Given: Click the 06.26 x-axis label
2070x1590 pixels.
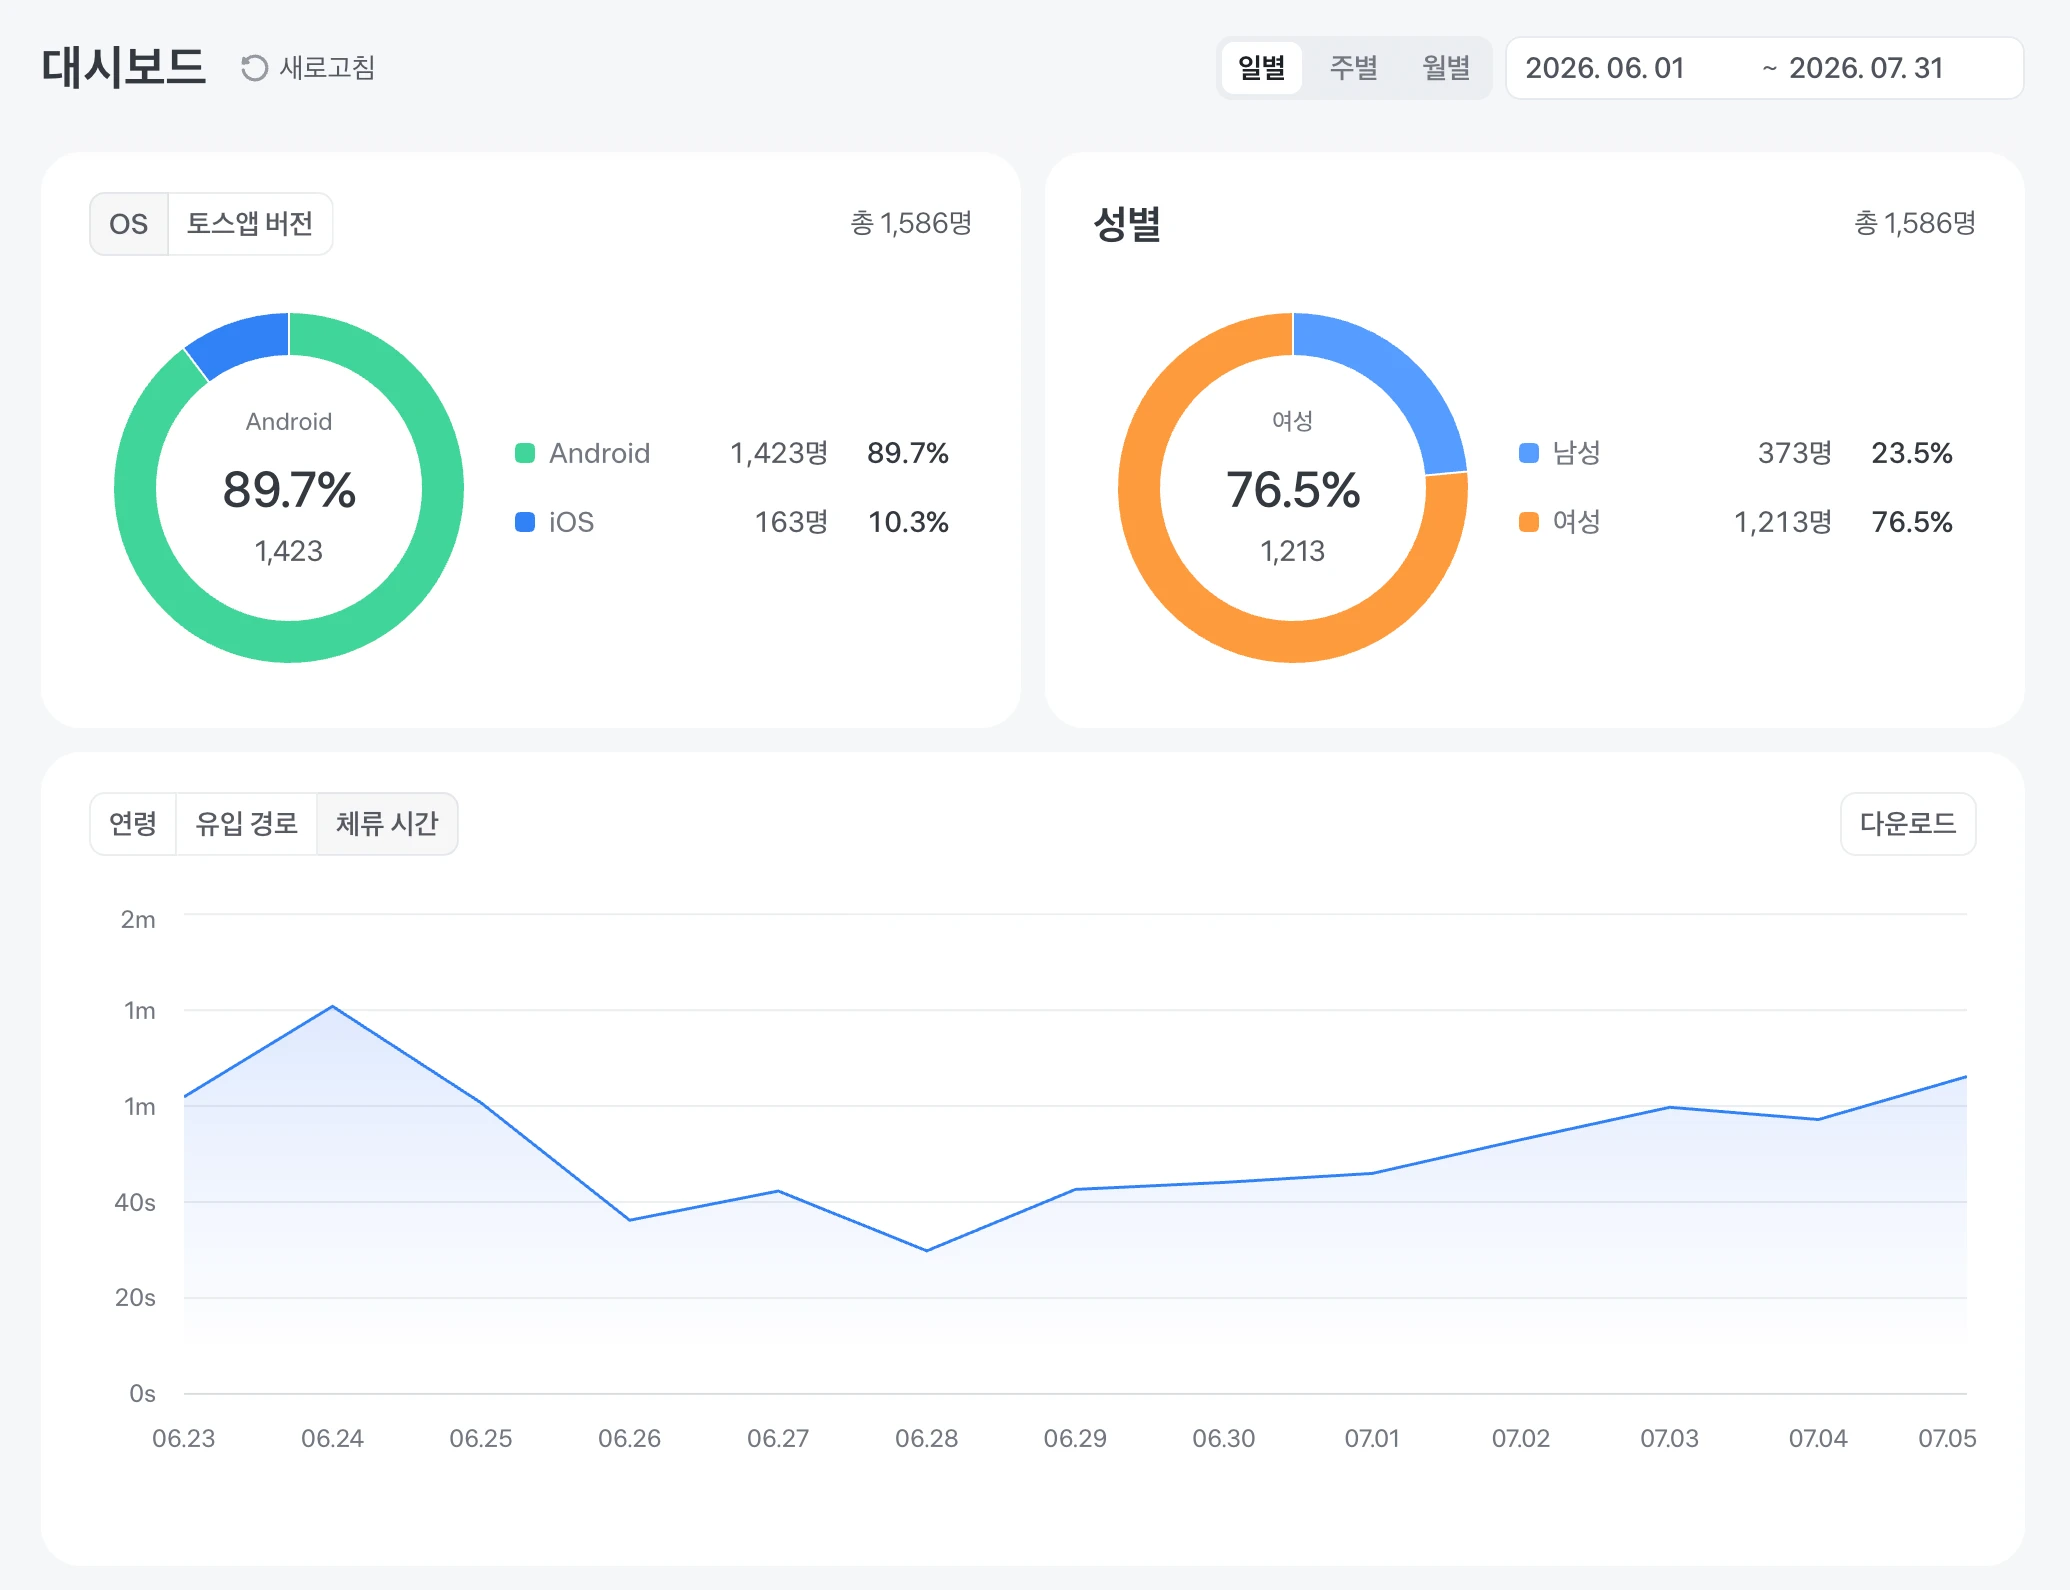Looking at the screenshot, I should pyautogui.click(x=630, y=1439).
